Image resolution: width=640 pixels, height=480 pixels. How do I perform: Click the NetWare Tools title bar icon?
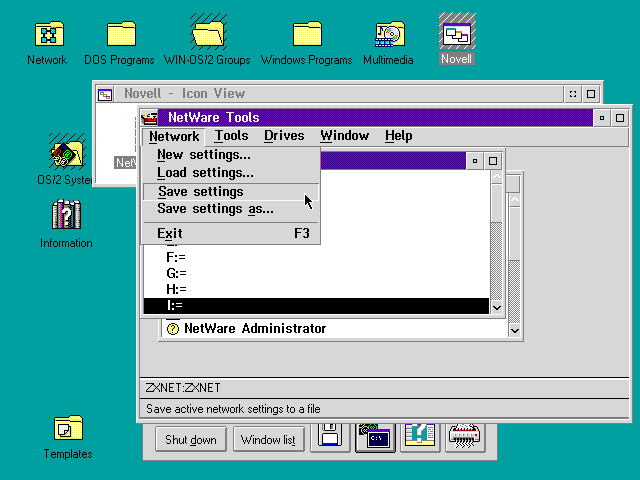coord(149,118)
